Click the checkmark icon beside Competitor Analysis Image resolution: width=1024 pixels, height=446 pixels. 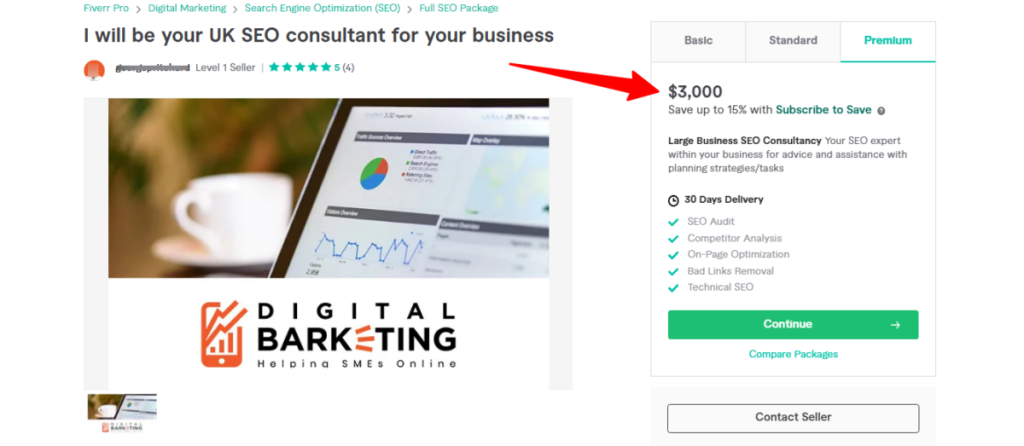click(x=674, y=238)
